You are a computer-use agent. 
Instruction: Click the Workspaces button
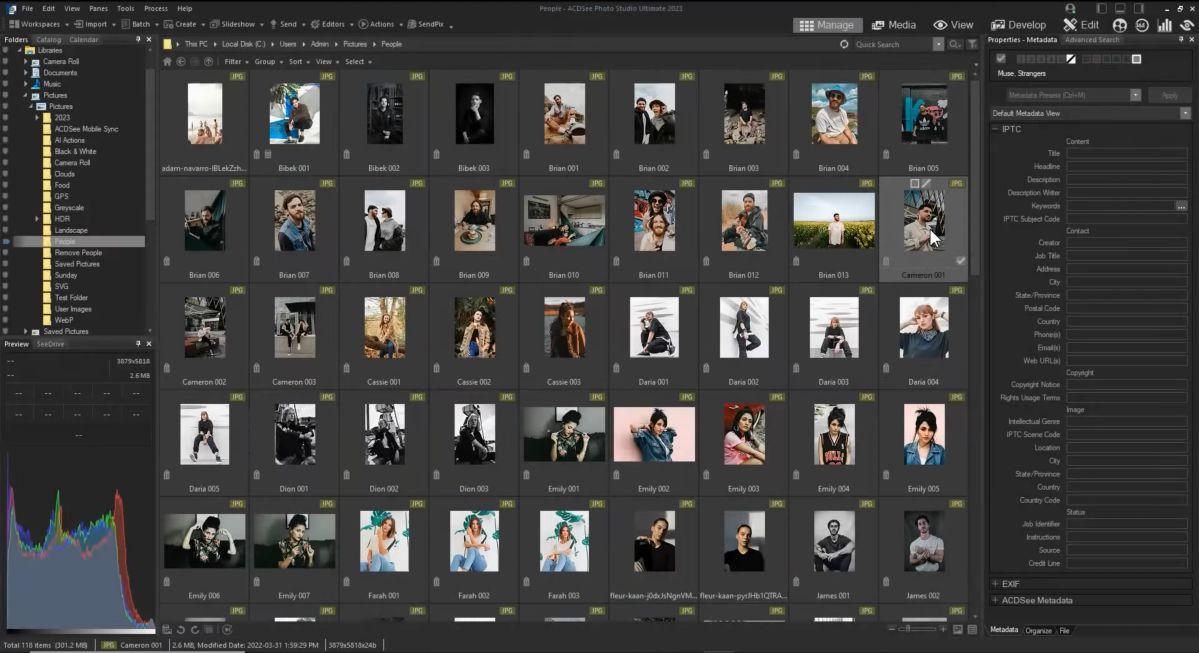point(35,24)
